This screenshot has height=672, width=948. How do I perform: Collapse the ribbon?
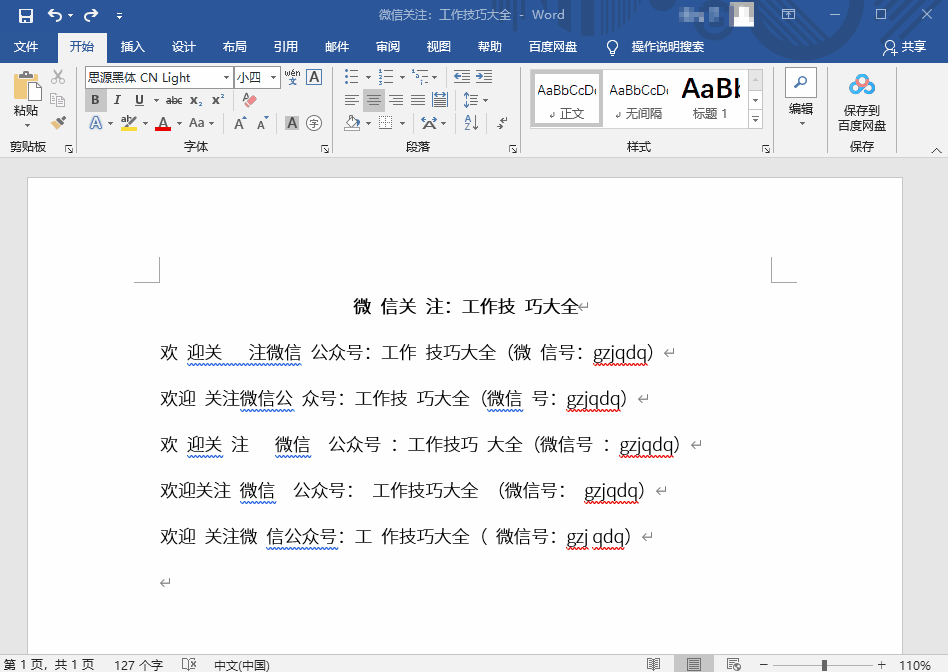click(936, 149)
